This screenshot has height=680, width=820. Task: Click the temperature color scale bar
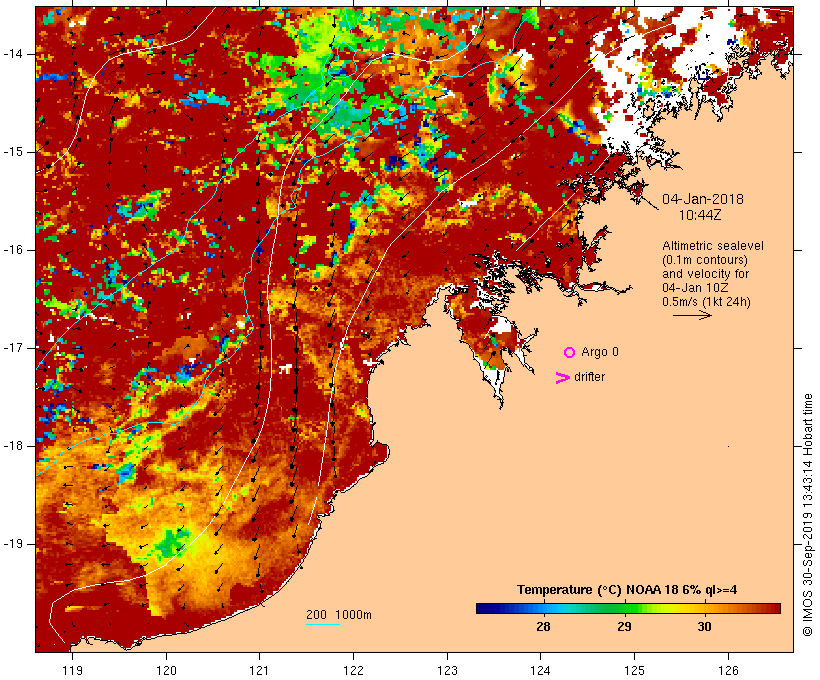[x=628, y=608]
